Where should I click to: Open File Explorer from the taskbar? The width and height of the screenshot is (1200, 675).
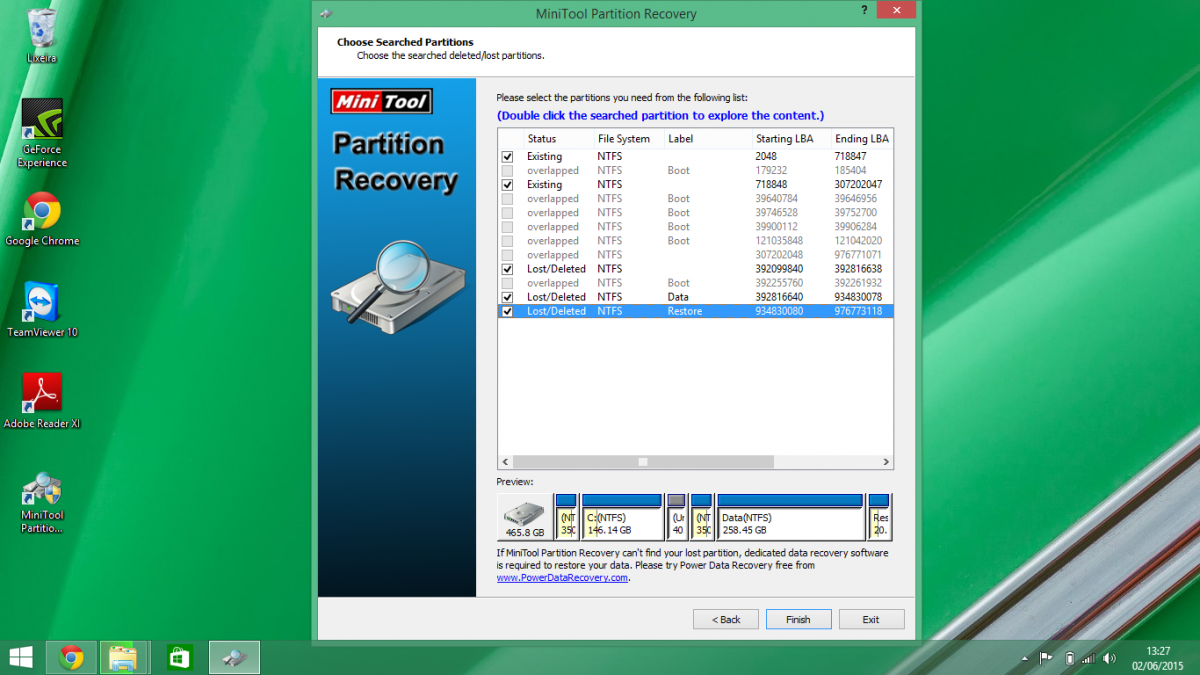[123, 657]
